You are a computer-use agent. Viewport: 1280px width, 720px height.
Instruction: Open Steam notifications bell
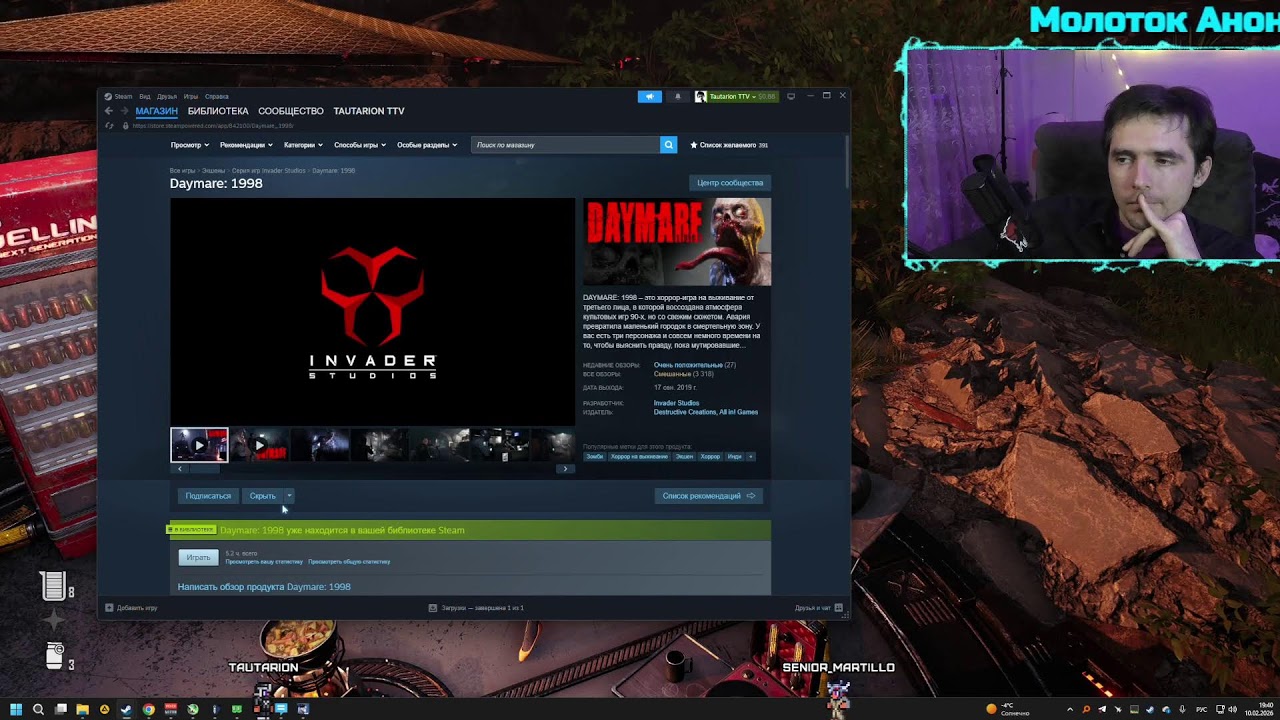[x=677, y=96]
